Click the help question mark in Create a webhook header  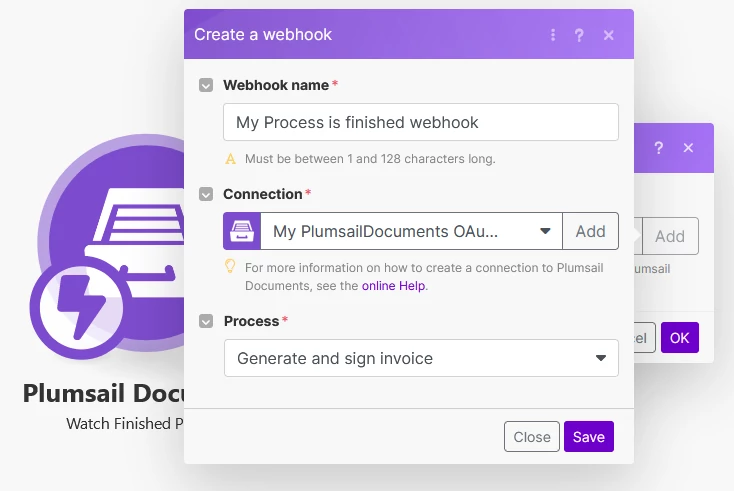click(x=579, y=35)
